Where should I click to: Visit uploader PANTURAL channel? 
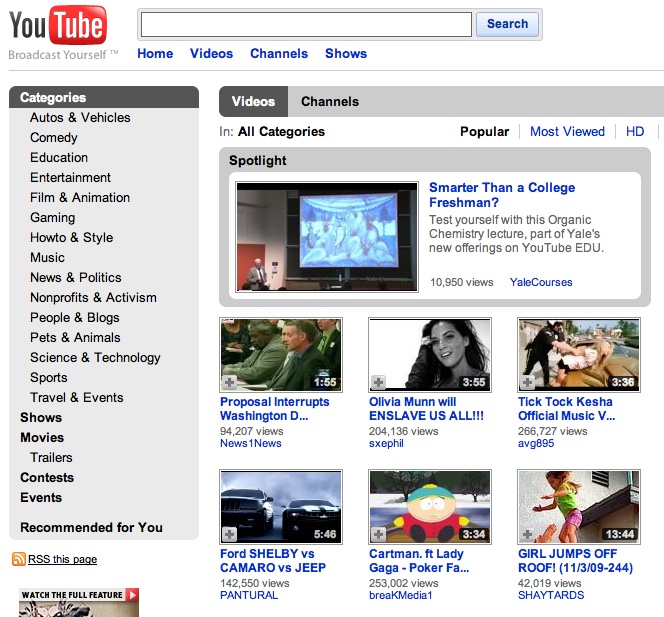[249, 595]
